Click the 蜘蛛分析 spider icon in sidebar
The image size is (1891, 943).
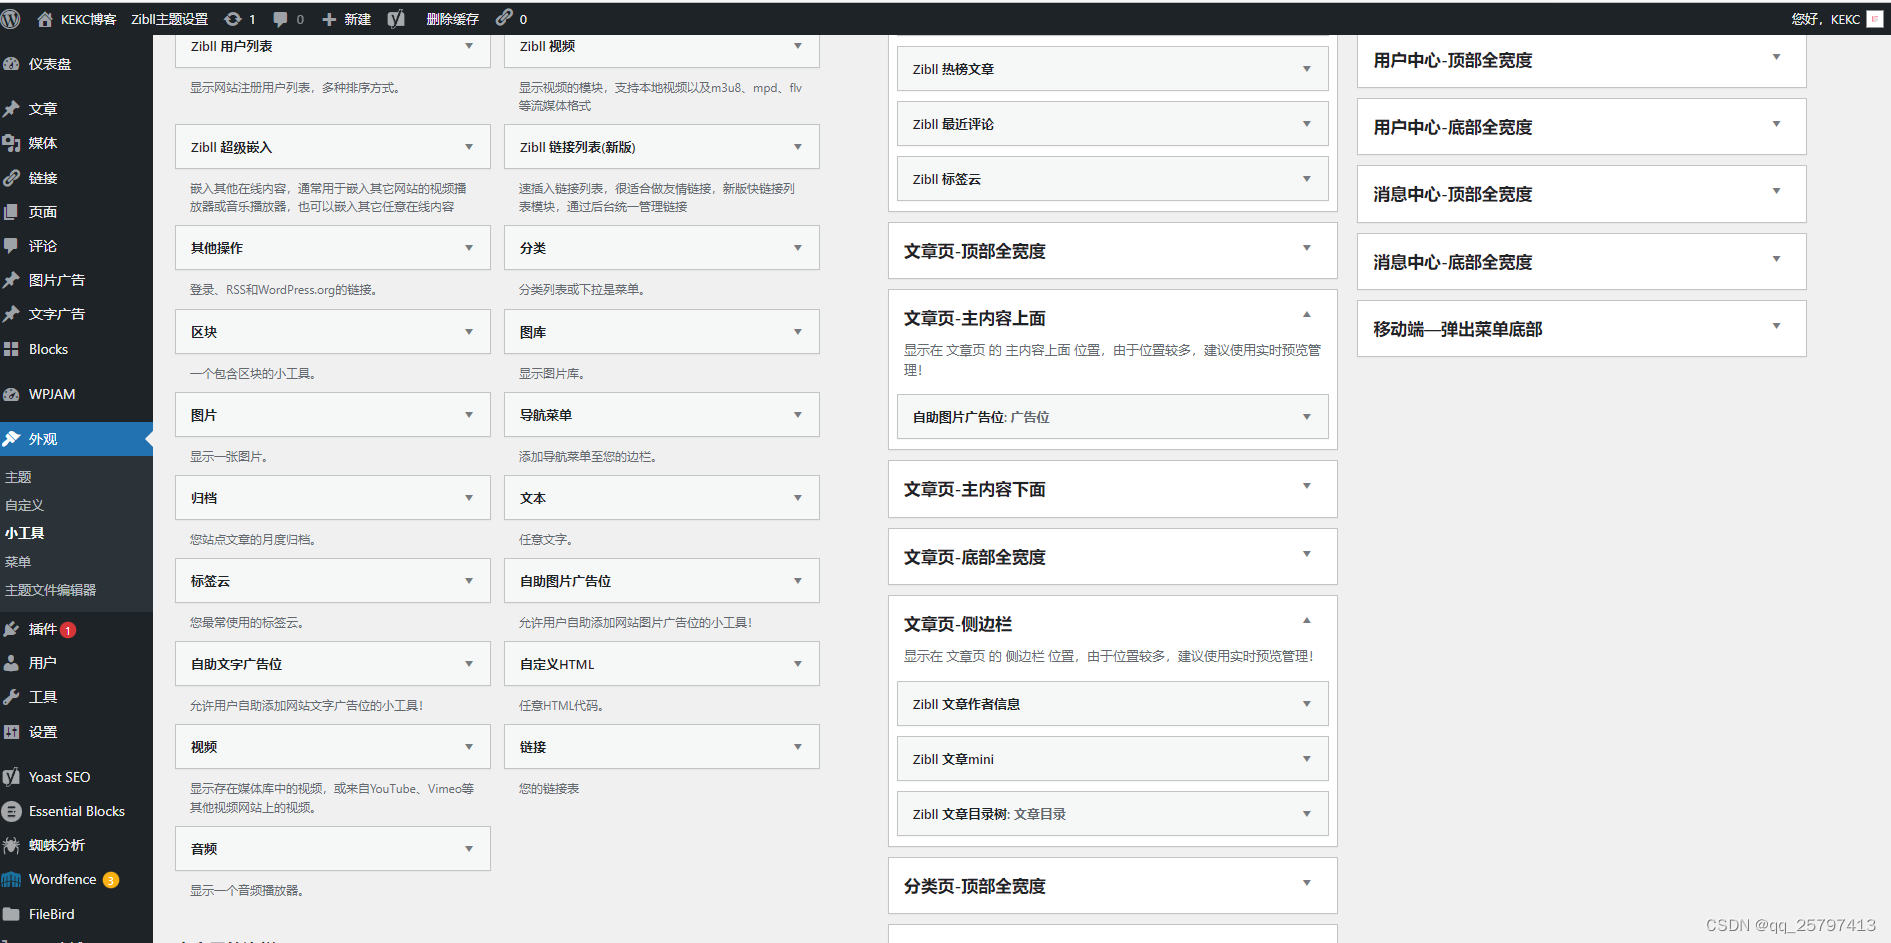[11, 845]
